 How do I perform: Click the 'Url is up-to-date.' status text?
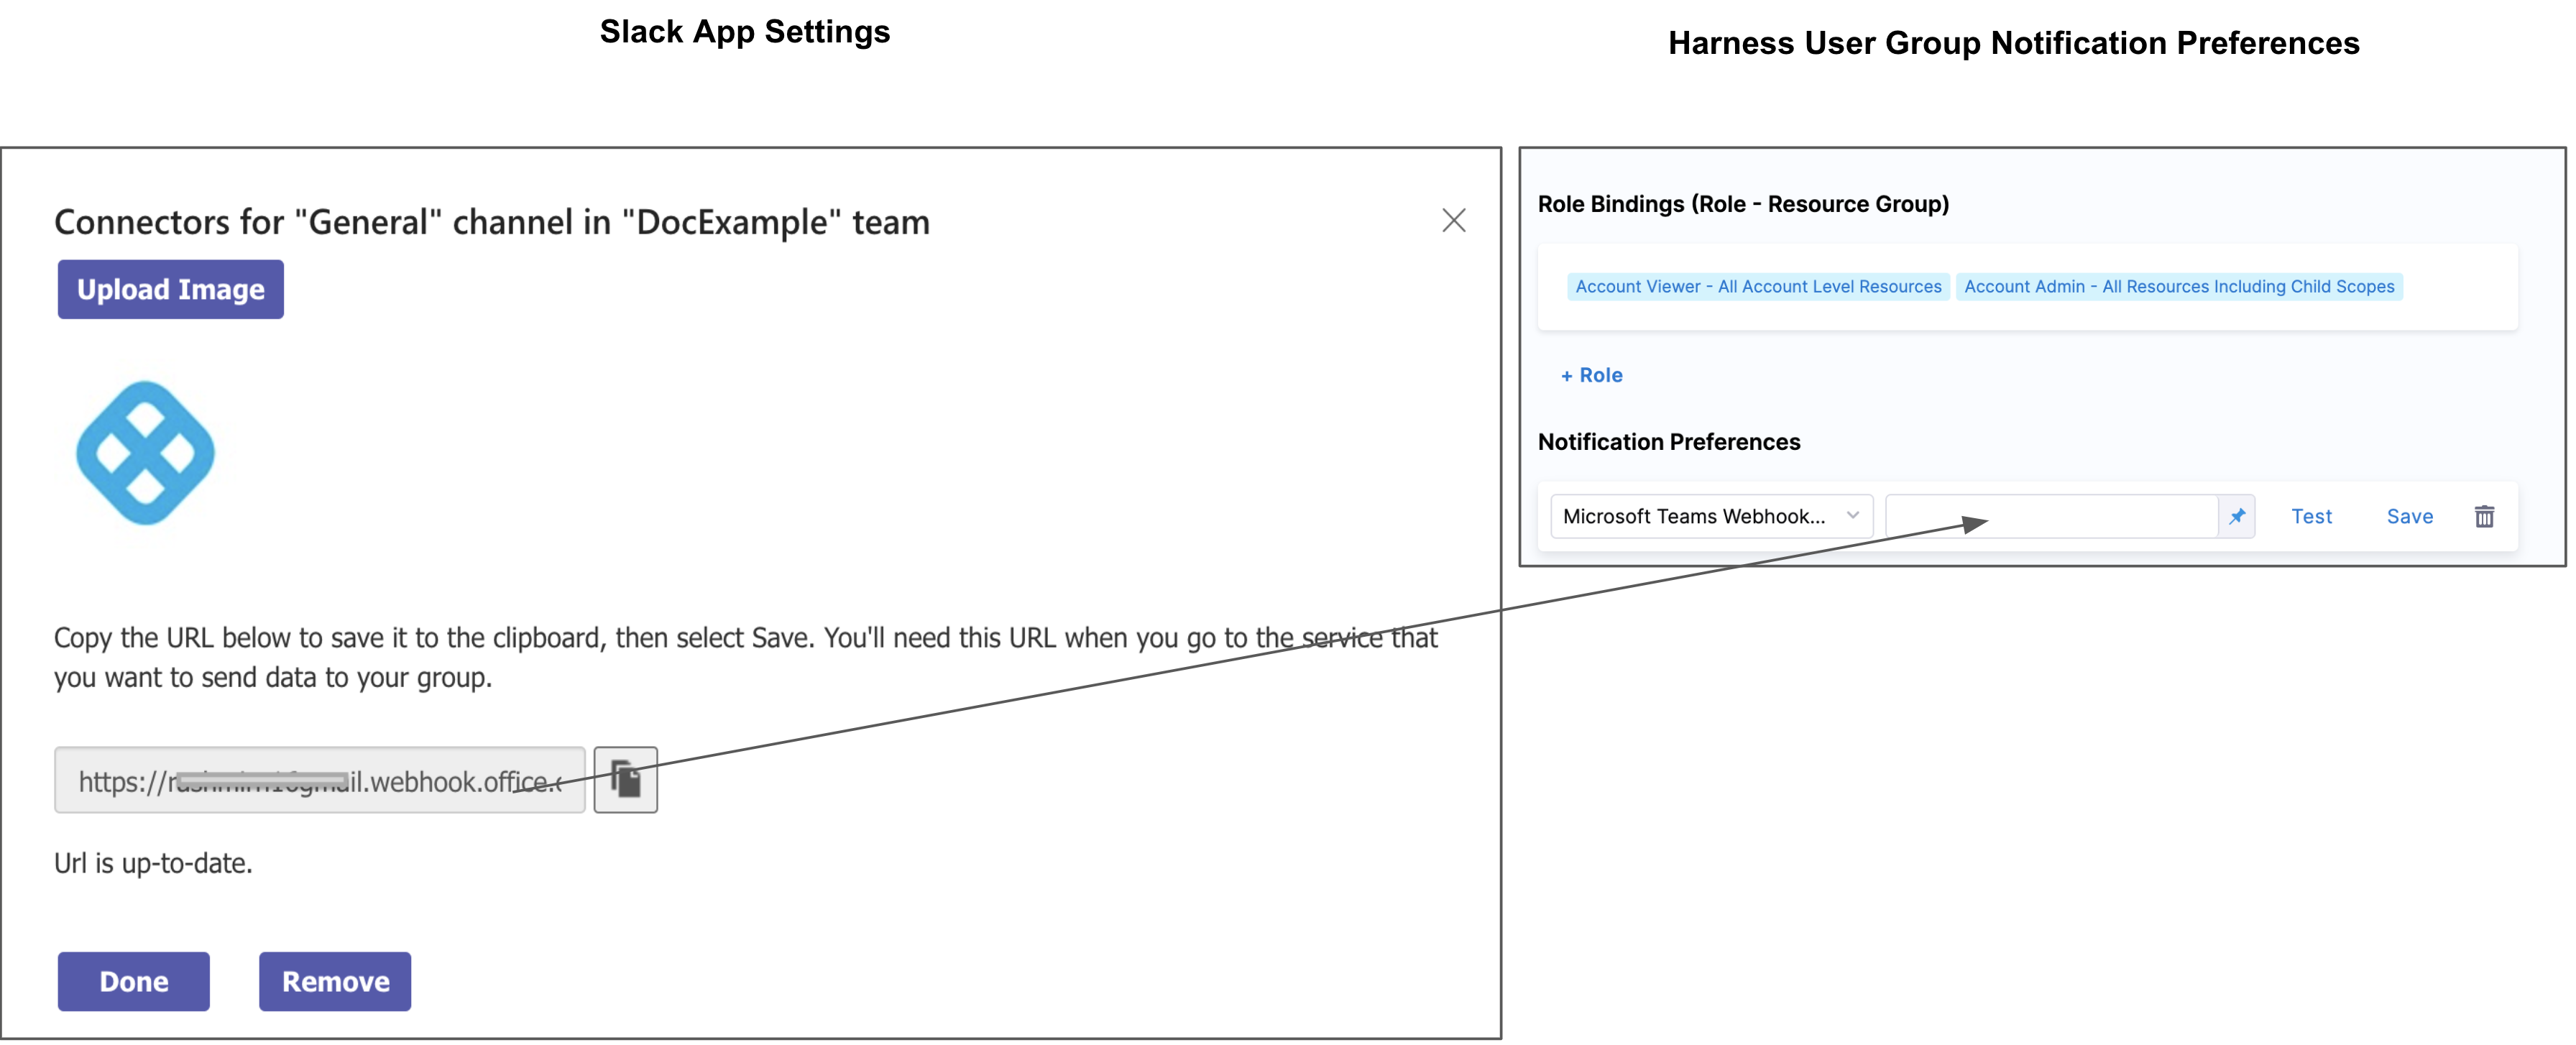click(x=153, y=863)
